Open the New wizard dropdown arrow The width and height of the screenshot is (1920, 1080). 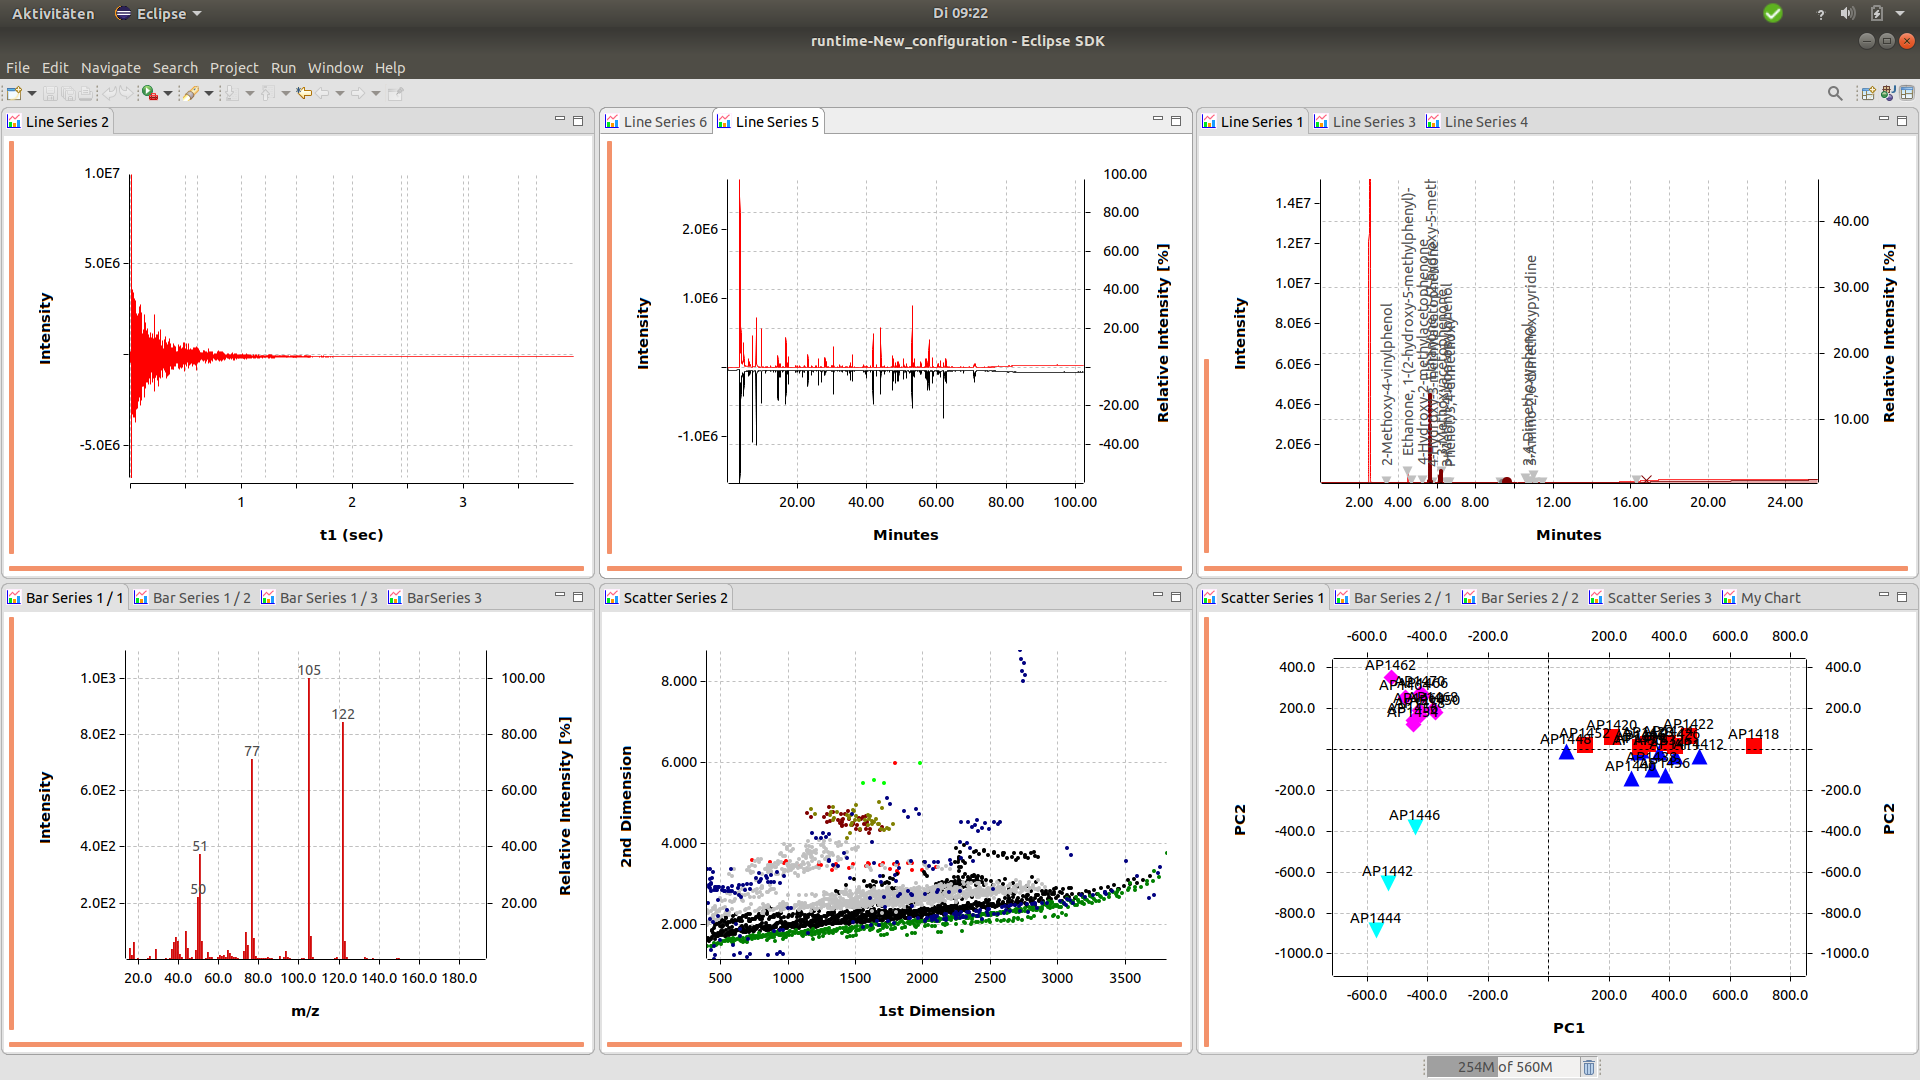(x=32, y=93)
